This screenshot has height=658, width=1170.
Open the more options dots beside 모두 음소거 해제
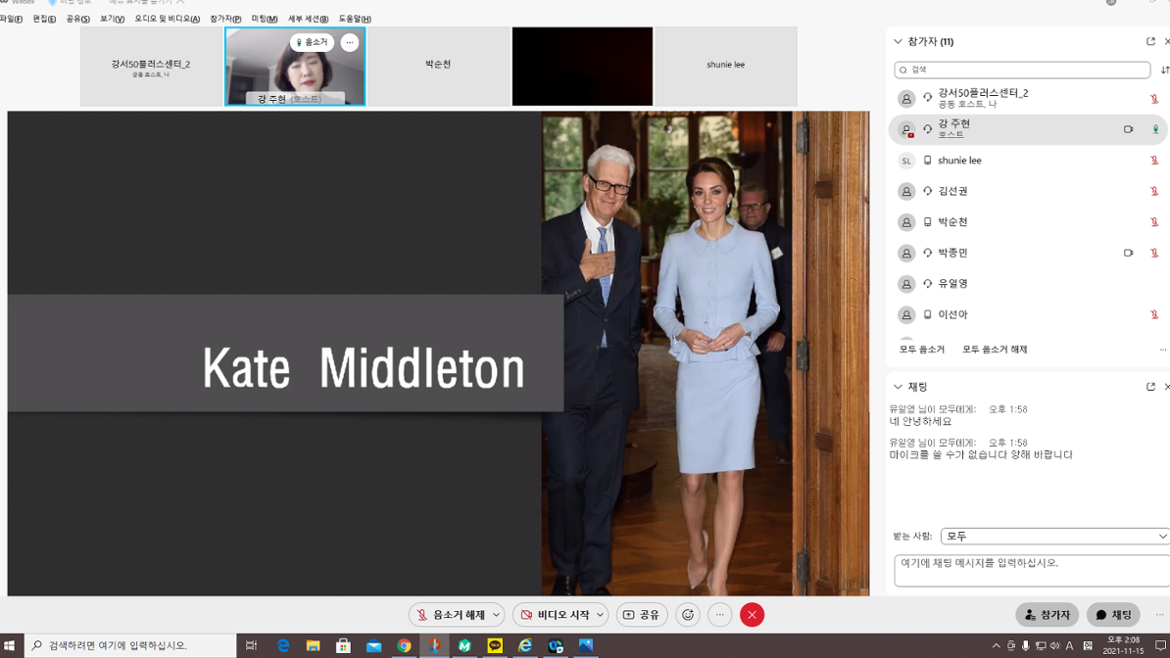point(1163,349)
